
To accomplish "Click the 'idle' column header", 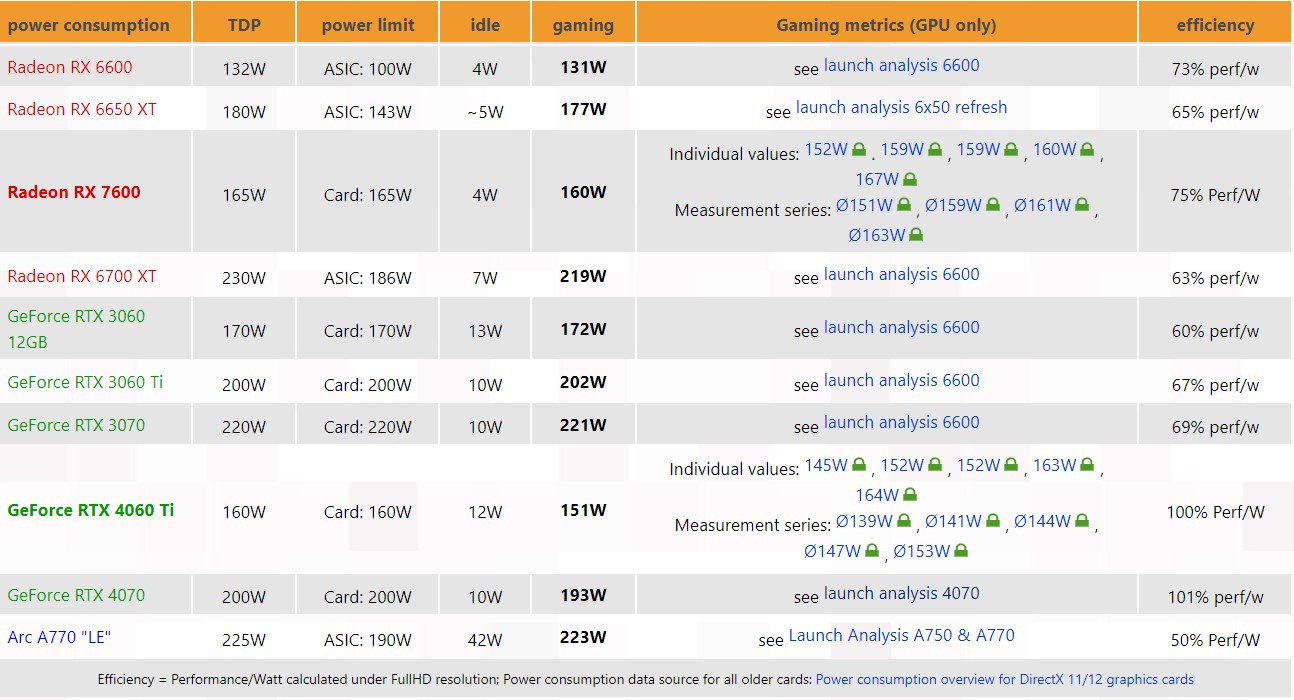I will pyautogui.click(x=485, y=26).
